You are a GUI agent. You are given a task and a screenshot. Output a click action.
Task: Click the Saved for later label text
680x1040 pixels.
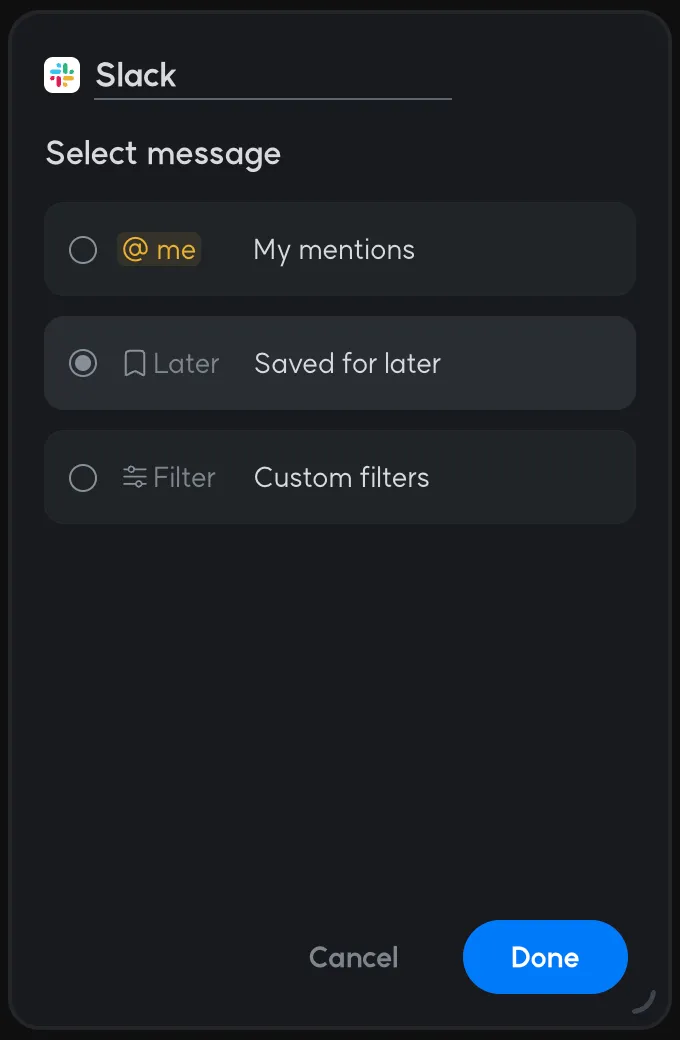point(347,363)
